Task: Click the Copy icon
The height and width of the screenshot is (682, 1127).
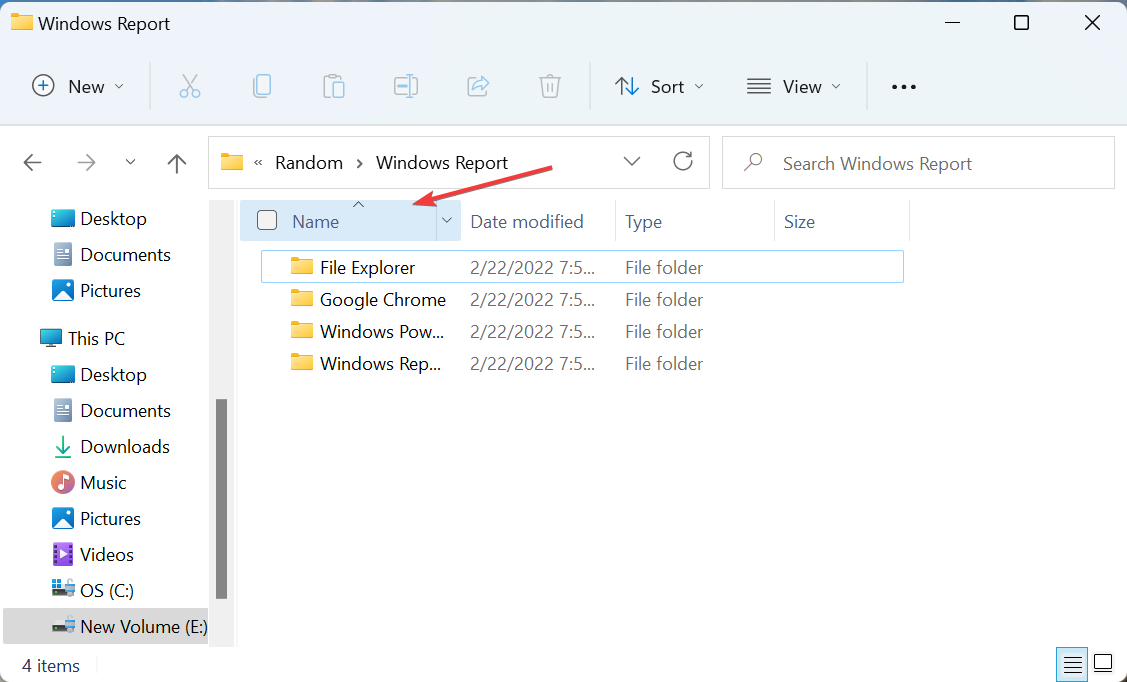Action: [x=262, y=86]
